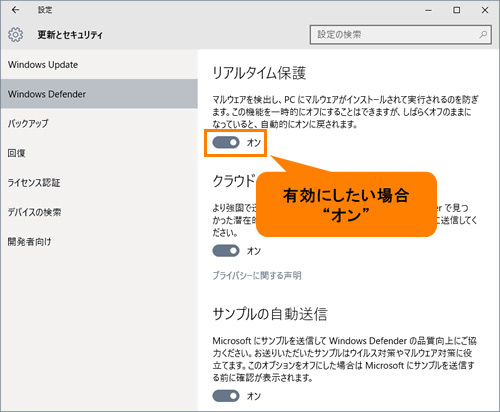Open デバイスの検索 section

[x=99, y=212]
